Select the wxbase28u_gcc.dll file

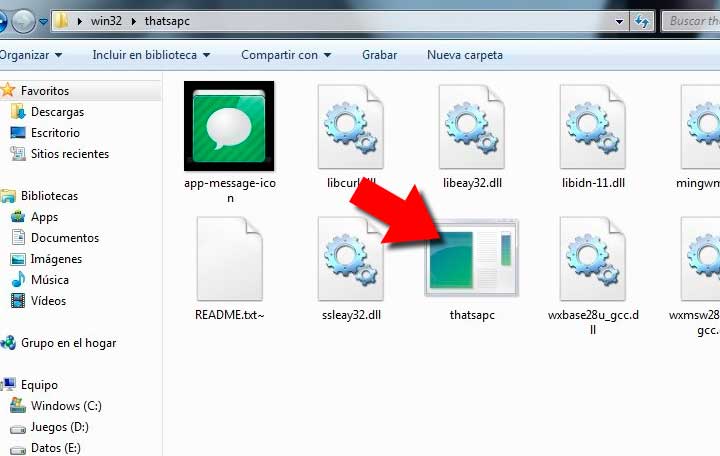point(593,258)
